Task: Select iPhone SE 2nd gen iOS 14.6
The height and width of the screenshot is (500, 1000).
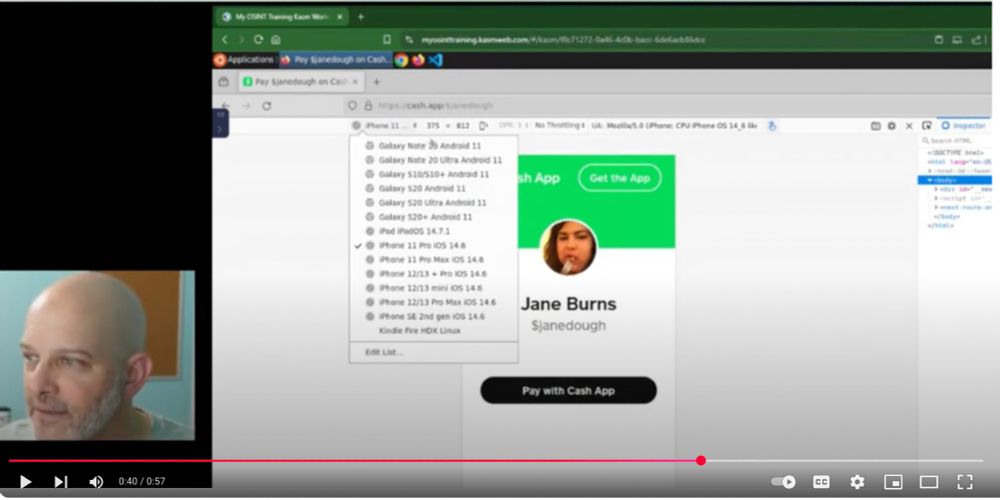Action: point(434,316)
